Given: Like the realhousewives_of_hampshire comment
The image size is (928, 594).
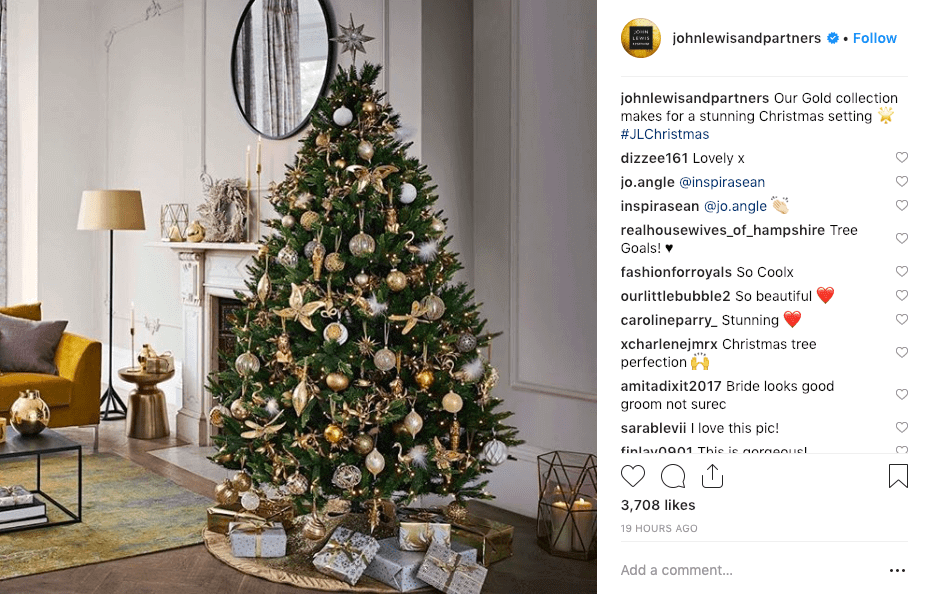Looking at the screenshot, I should tap(901, 238).
